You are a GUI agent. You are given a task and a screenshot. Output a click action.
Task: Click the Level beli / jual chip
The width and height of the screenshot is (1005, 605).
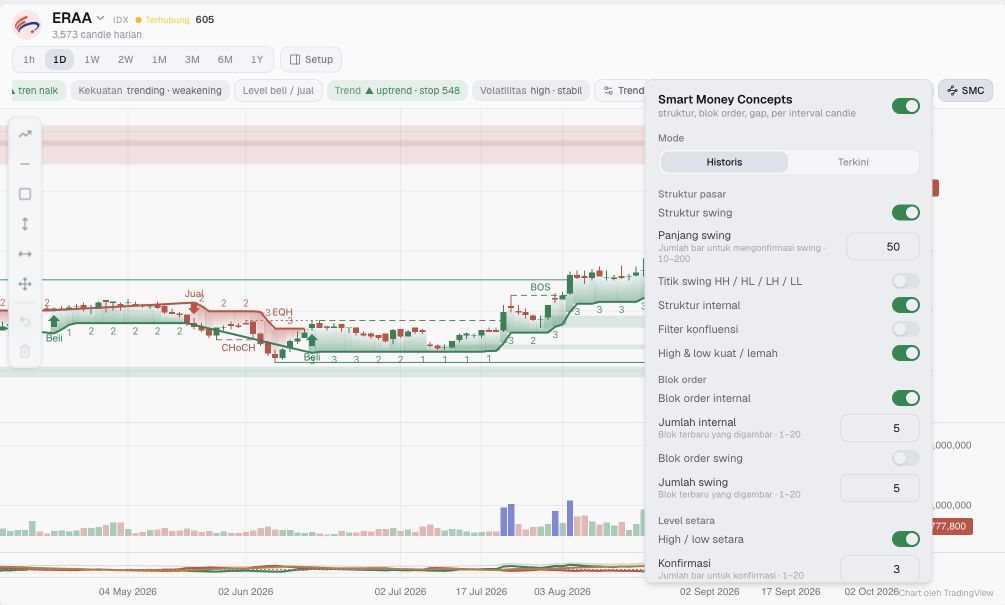[x=278, y=90]
